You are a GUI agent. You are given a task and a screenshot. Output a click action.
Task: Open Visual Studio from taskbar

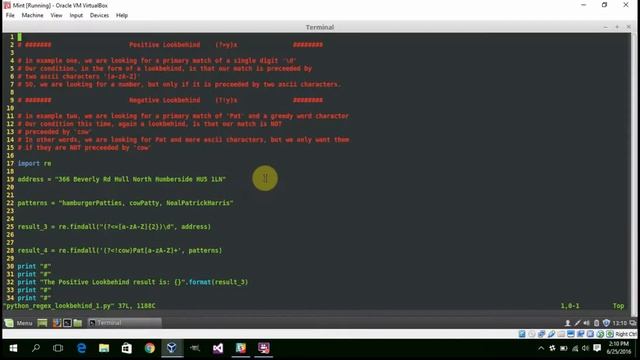click(x=218, y=348)
